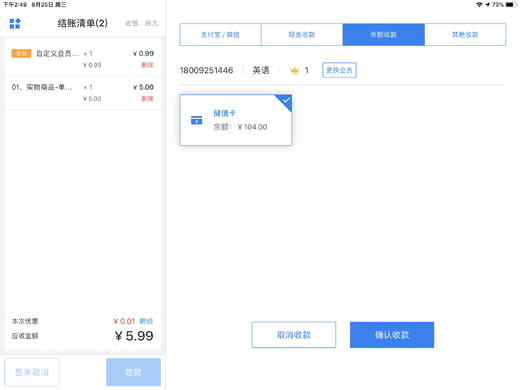Image resolution: width=520 pixels, height=390 pixels.
Task: Click the ¥0.01 discount amount
Action: pyautogui.click(x=124, y=321)
